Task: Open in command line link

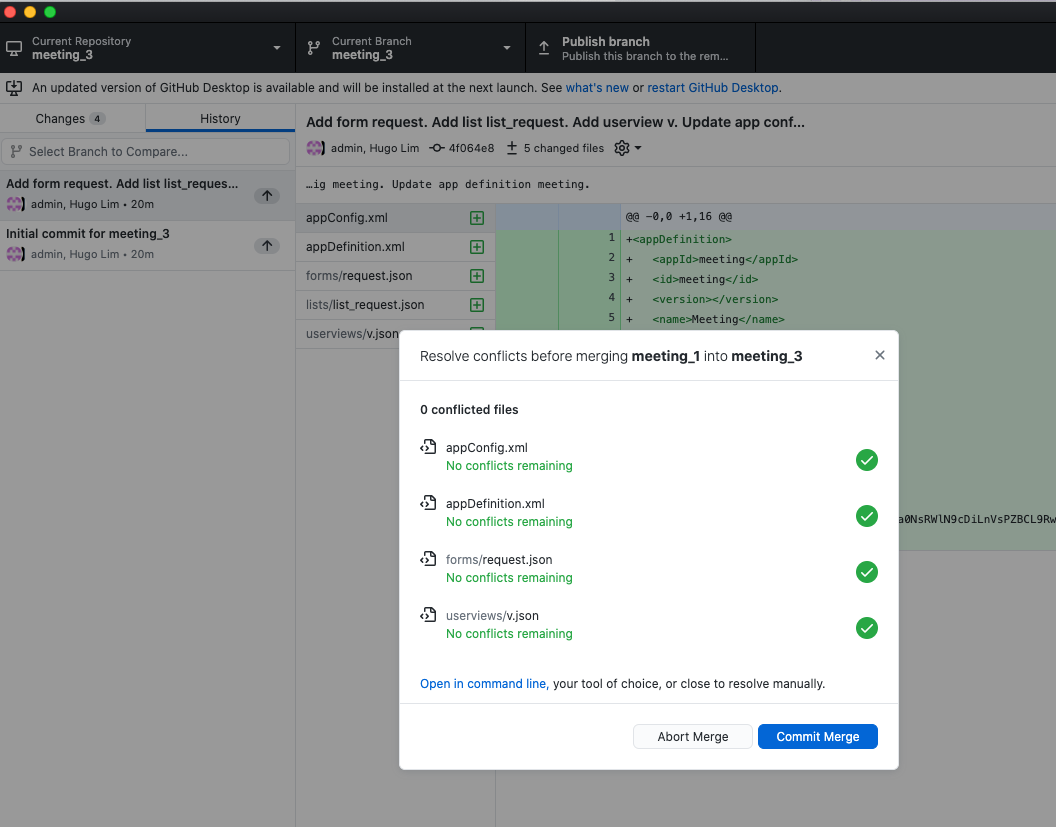Action: (483, 684)
